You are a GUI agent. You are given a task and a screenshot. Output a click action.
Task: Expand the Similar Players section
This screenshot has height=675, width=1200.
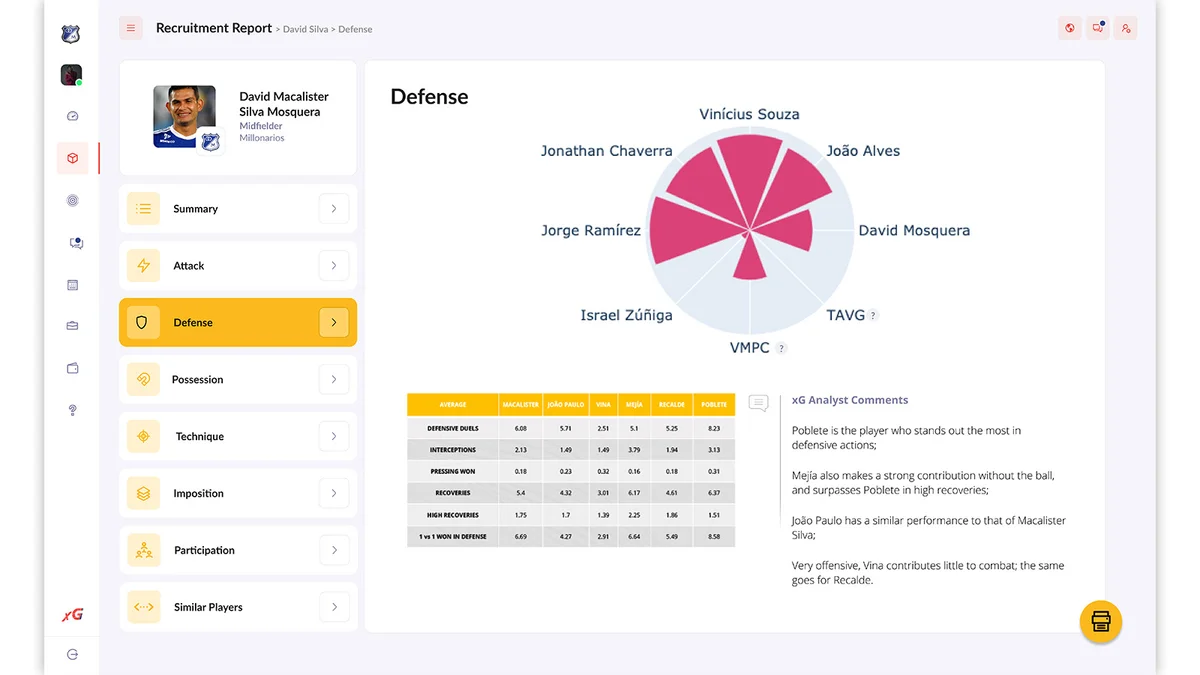click(334, 607)
